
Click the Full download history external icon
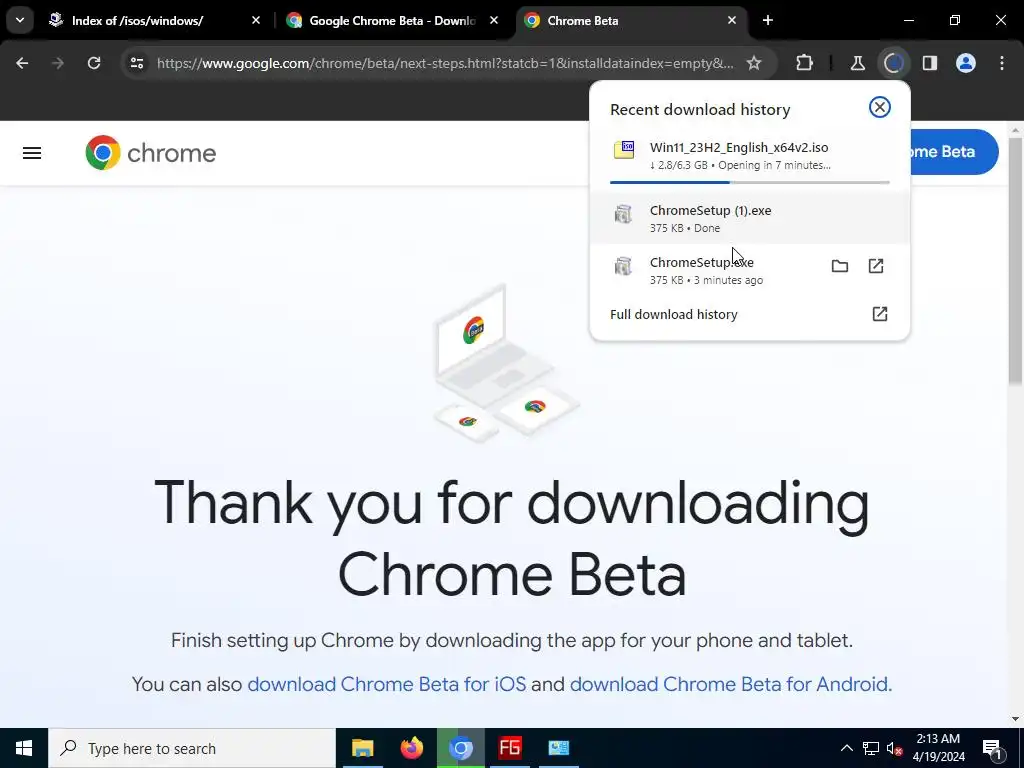point(880,314)
